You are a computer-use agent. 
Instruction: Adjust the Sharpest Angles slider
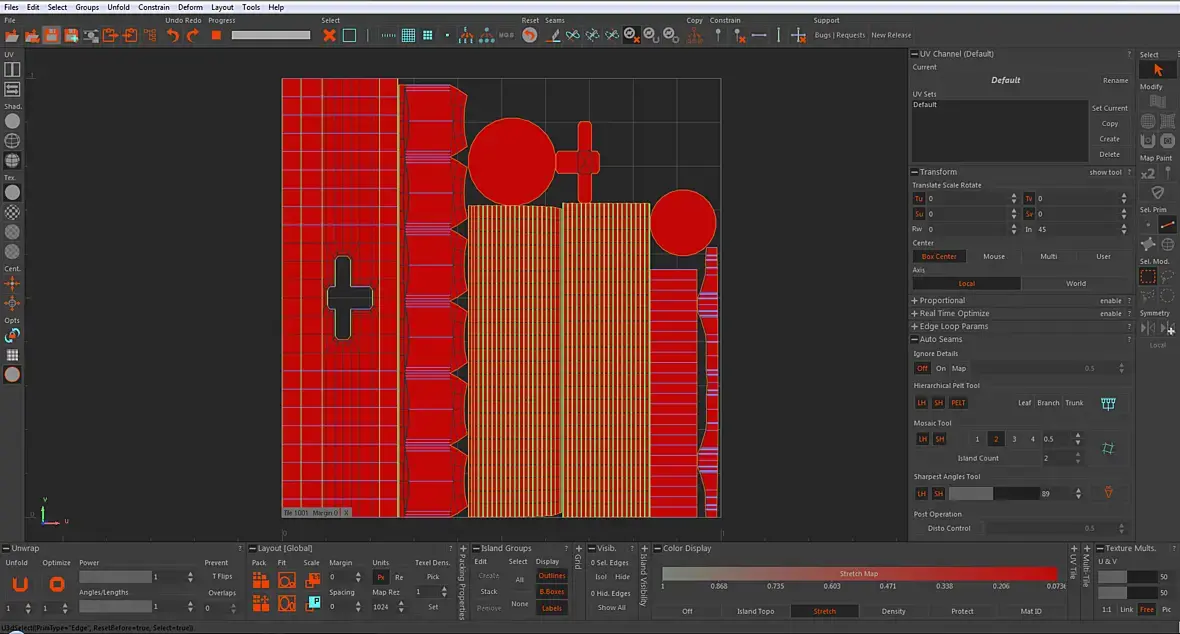click(x=993, y=493)
